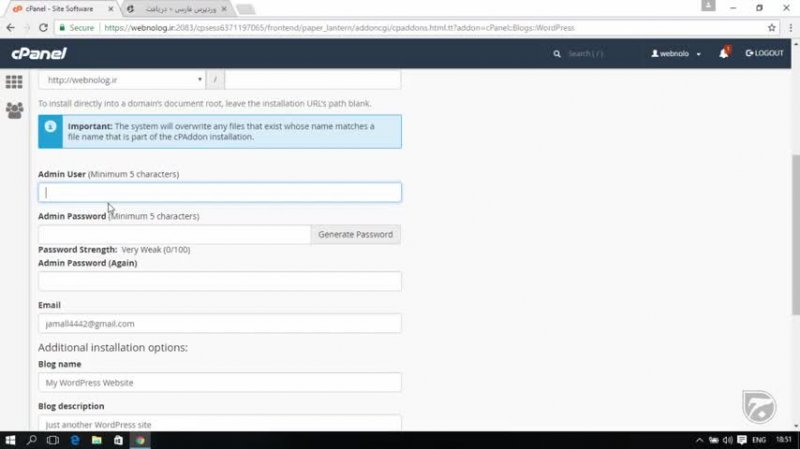
Task: Bookmark this page with star icon
Action: (x=771, y=28)
